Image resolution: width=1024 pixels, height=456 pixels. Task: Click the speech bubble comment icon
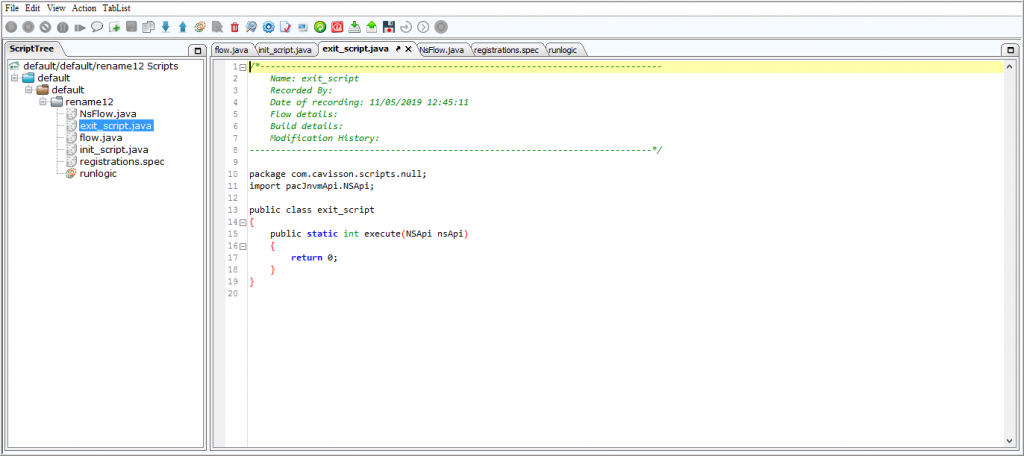point(97,27)
